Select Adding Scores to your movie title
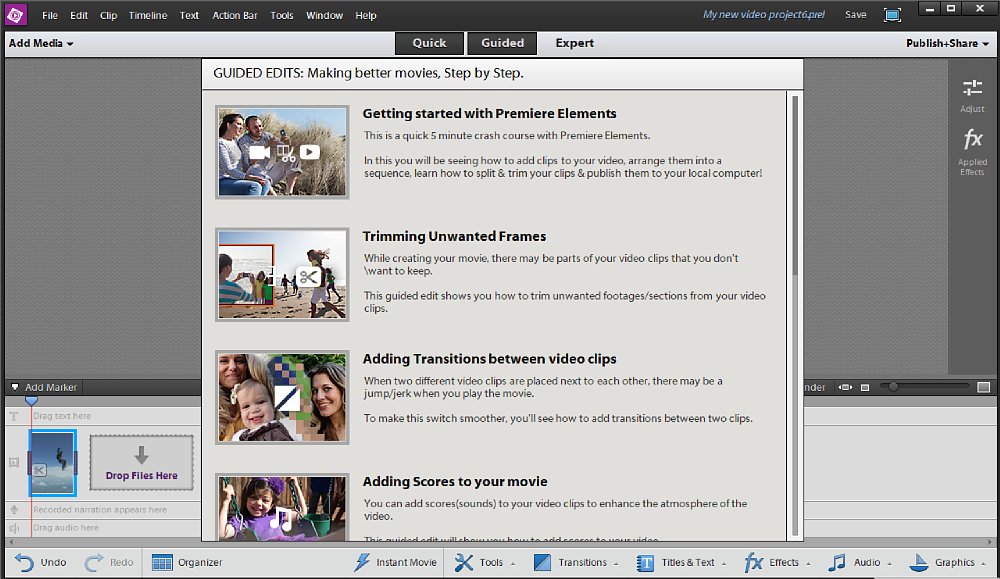Image resolution: width=1000 pixels, height=579 pixels. click(455, 481)
